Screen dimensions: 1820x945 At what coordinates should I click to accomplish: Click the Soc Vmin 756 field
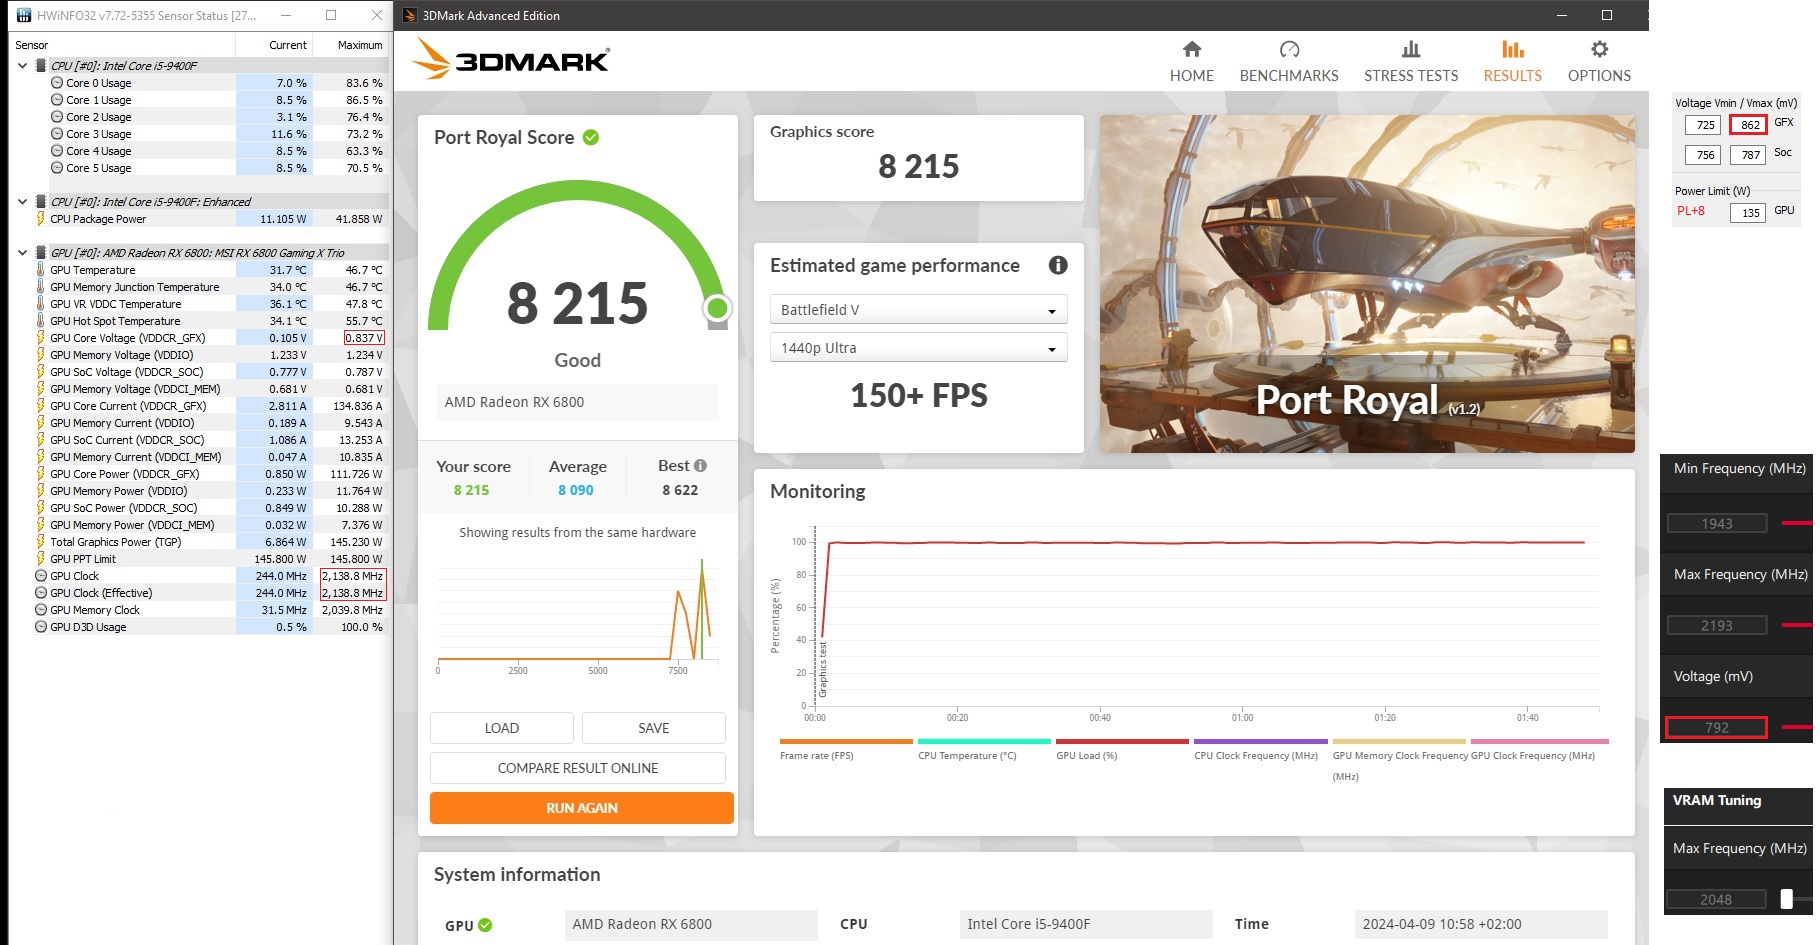[1704, 155]
